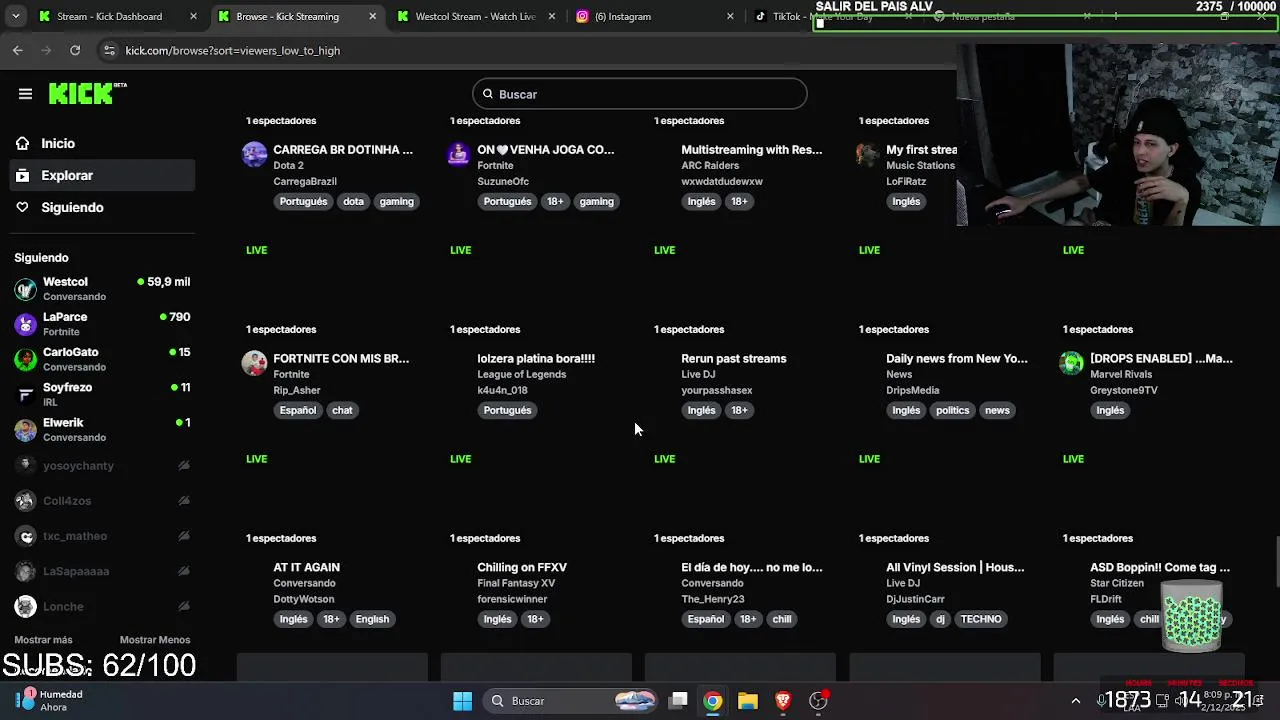
Task: Show hidden system tray icons
Action: pyautogui.click(x=1075, y=701)
